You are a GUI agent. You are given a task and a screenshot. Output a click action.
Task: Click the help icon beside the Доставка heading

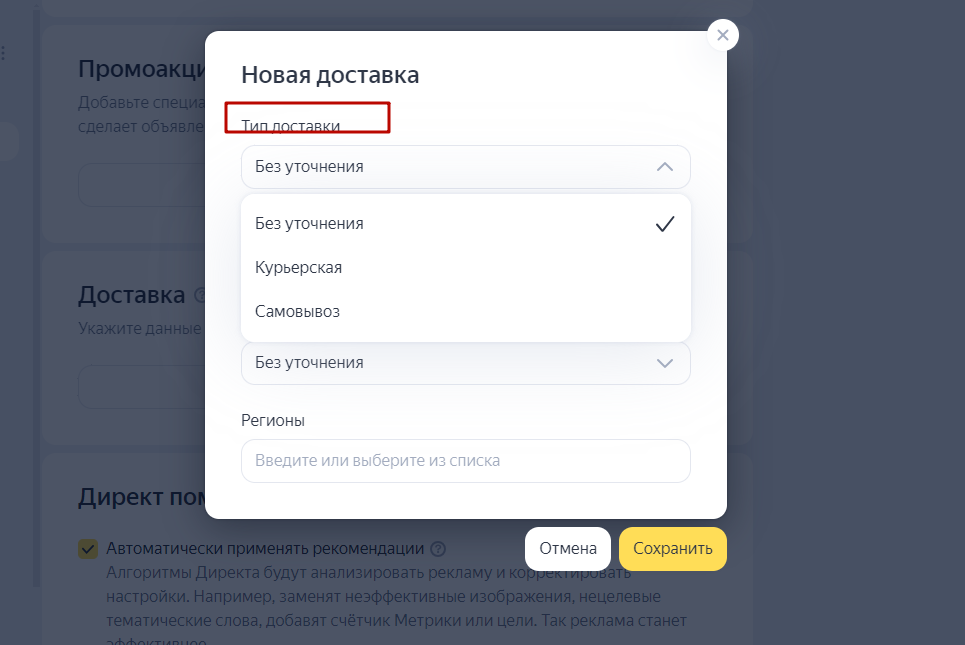[x=199, y=295]
